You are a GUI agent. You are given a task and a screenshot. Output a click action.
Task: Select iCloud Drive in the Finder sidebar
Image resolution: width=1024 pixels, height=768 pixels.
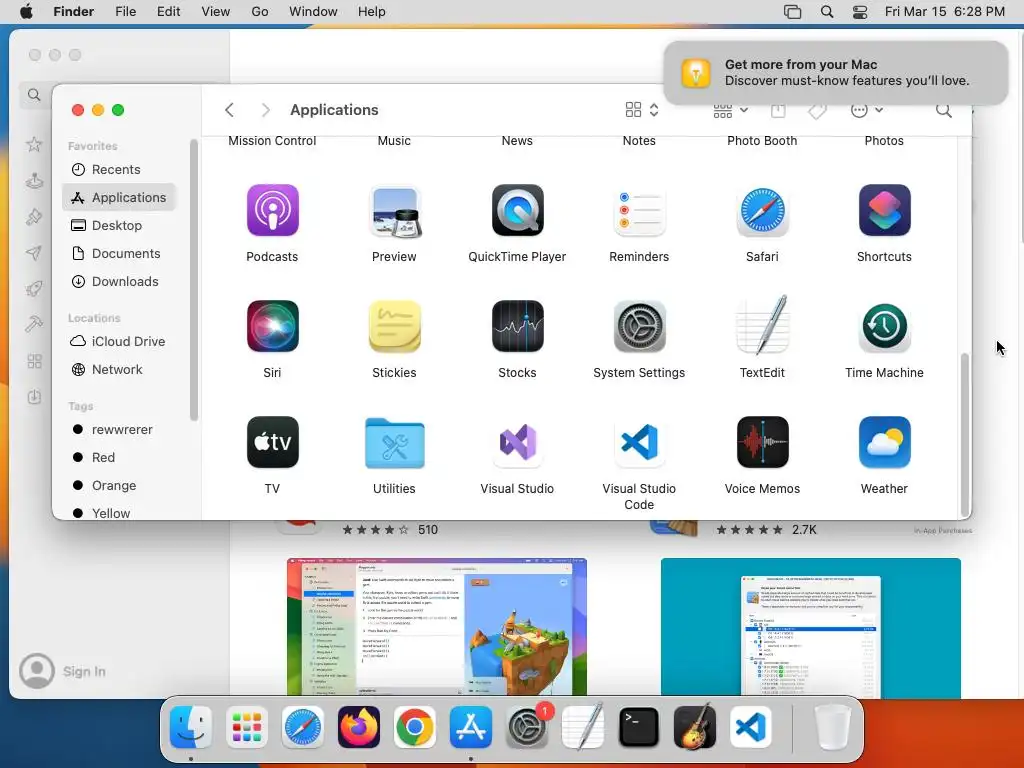[x=120, y=342]
